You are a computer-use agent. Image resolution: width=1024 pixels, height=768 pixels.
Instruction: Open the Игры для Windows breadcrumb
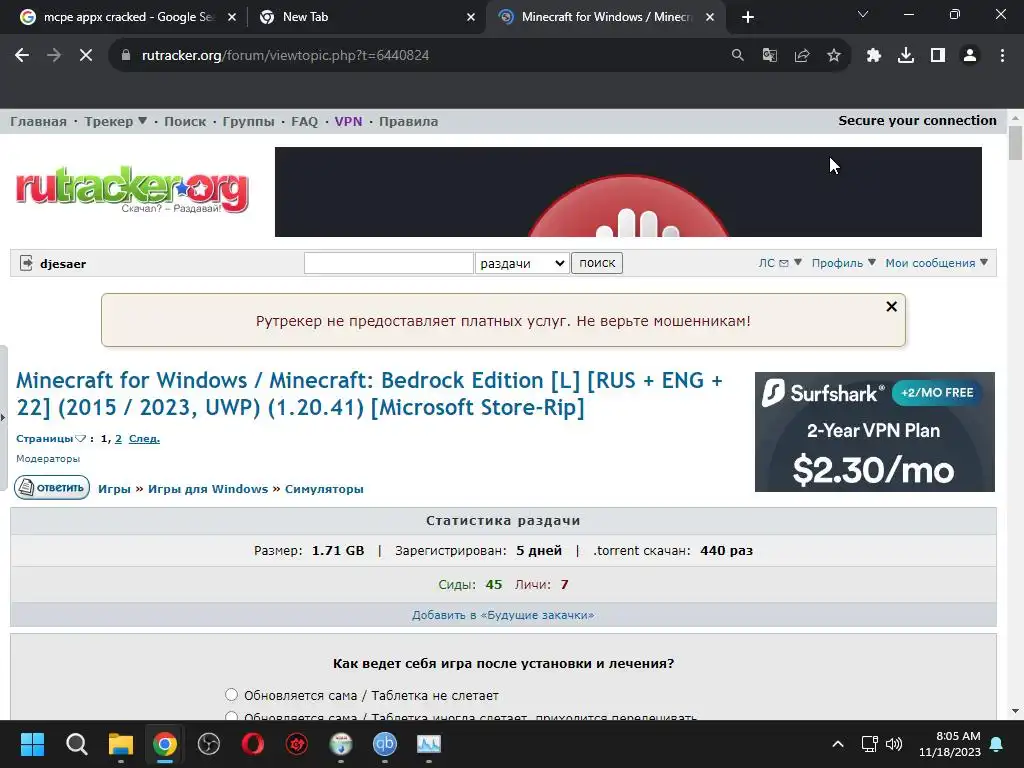coord(208,489)
